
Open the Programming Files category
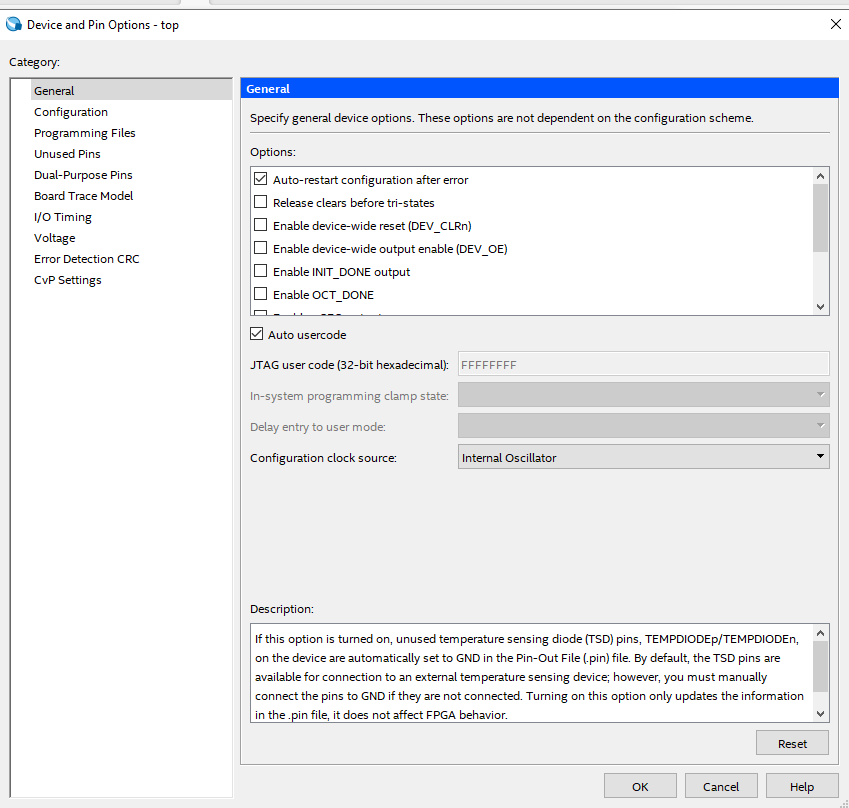click(84, 133)
